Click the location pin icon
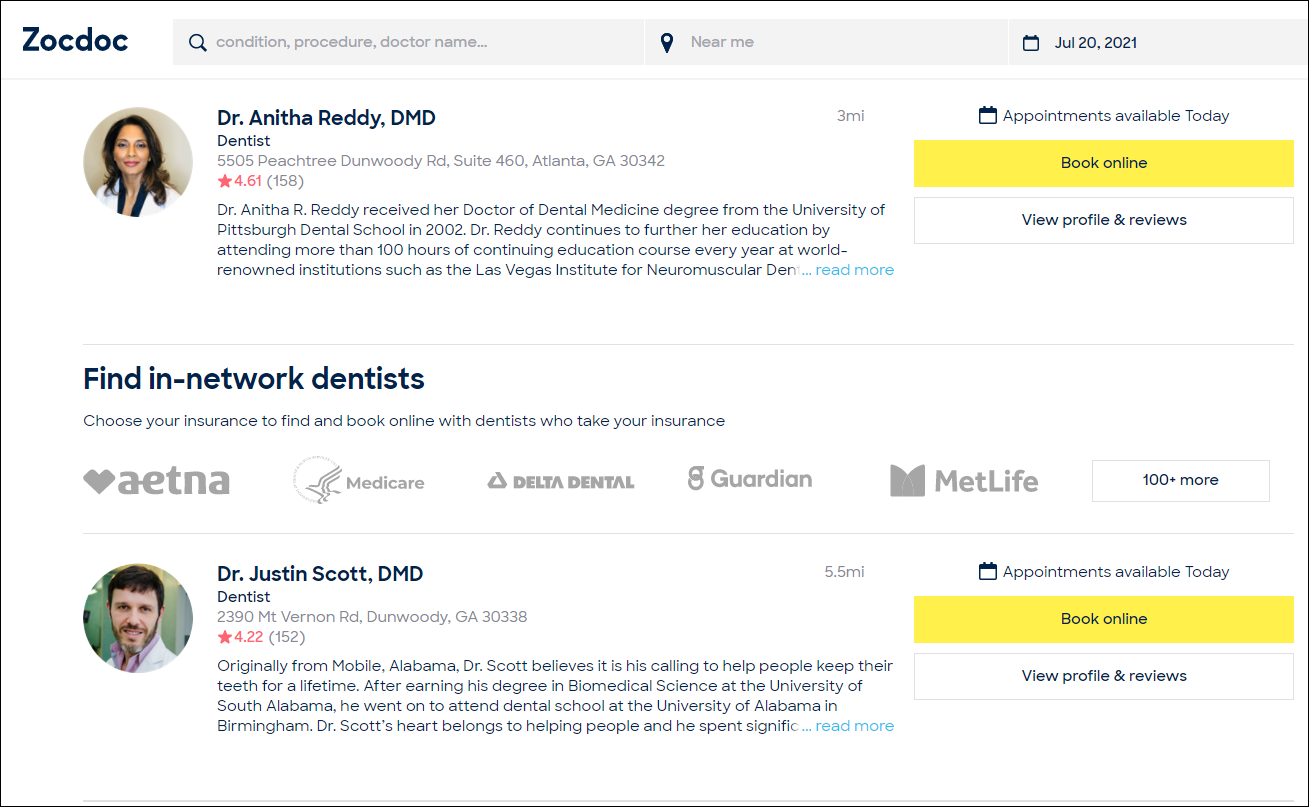This screenshot has width=1309, height=807. [x=667, y=43]
